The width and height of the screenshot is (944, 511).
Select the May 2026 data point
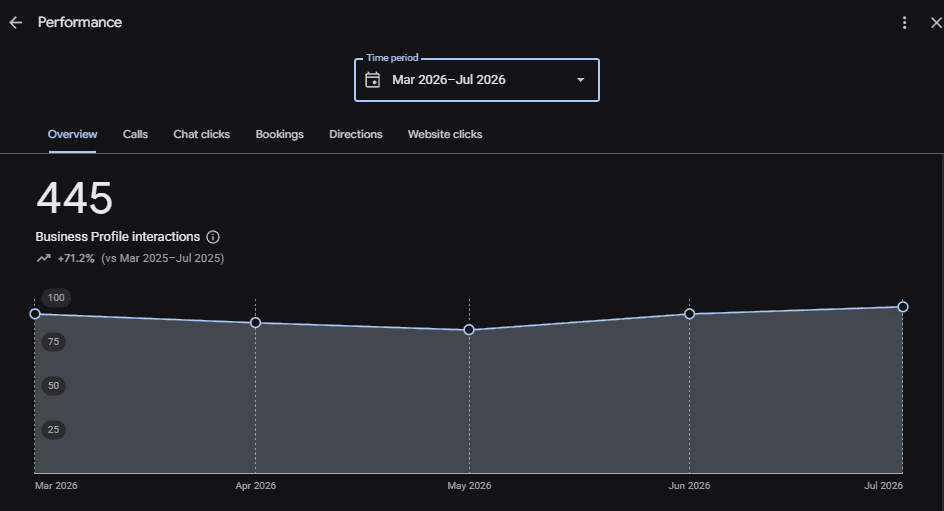tap(469, 330)
